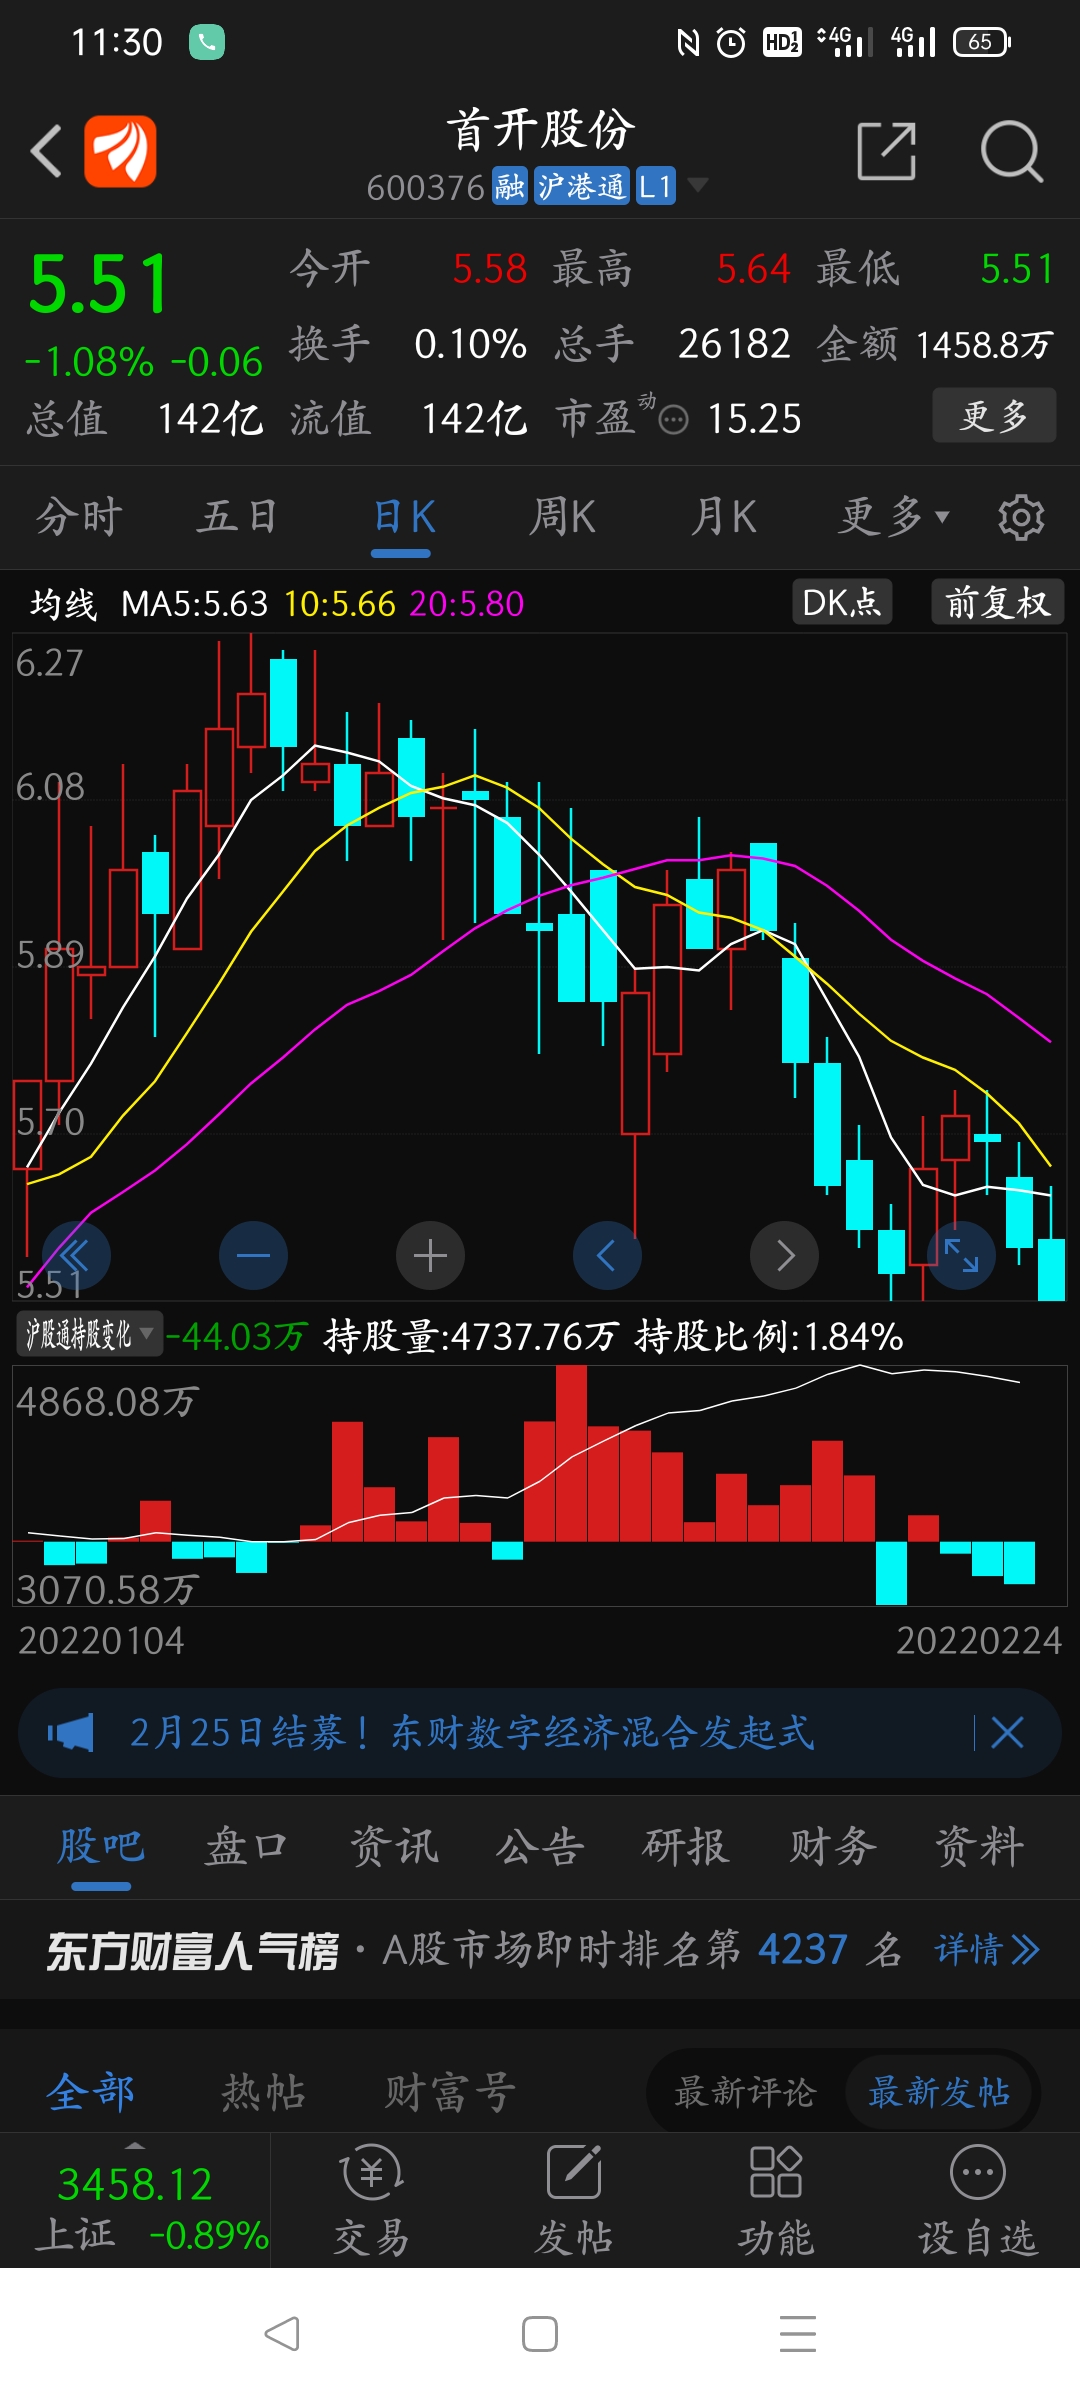Screen dimensions: 1080x2400
Task: Open the Eastmoney orange app logo
Action: click(x=120, y=151)
